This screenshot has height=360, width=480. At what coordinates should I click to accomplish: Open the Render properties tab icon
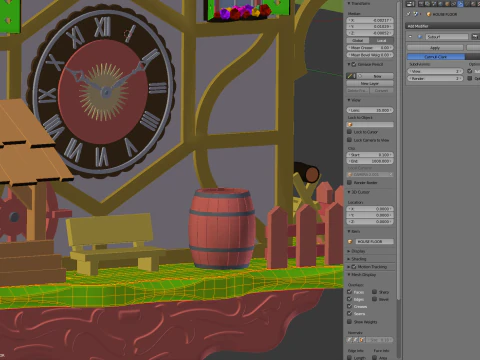click(x=421, y=4)
